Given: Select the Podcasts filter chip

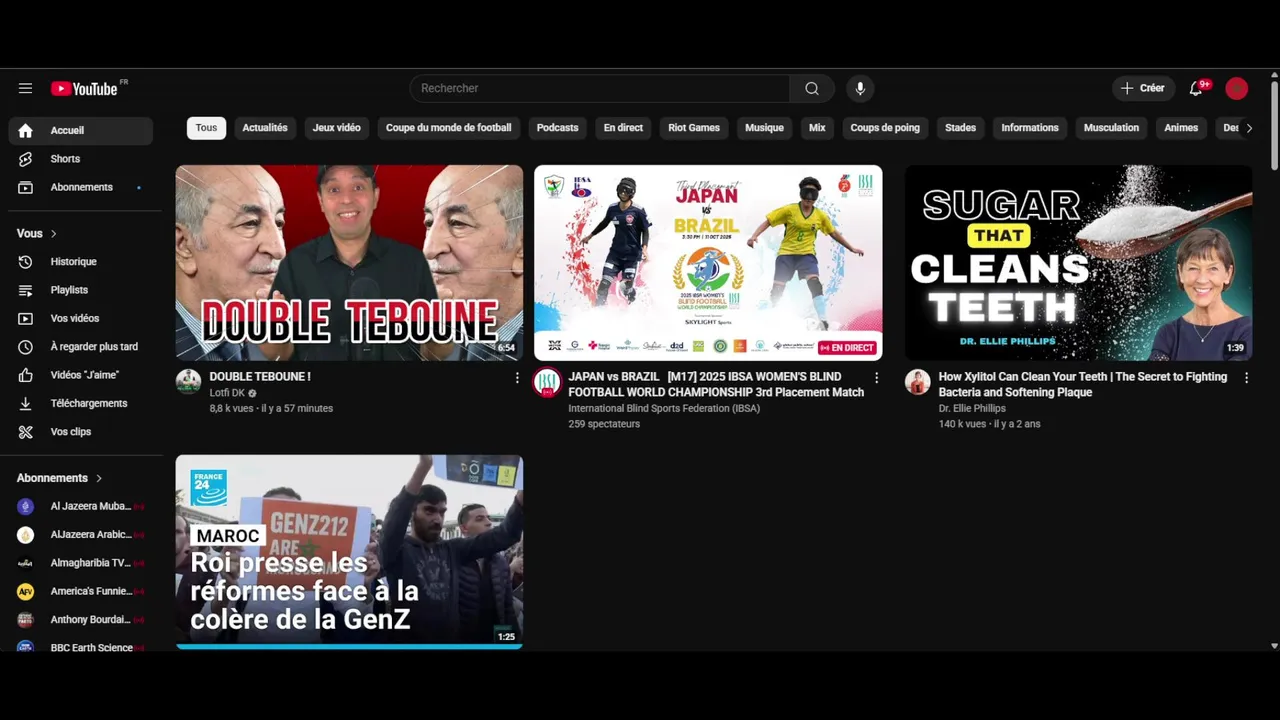Looking at the screenshot, I should coord(557,128).
